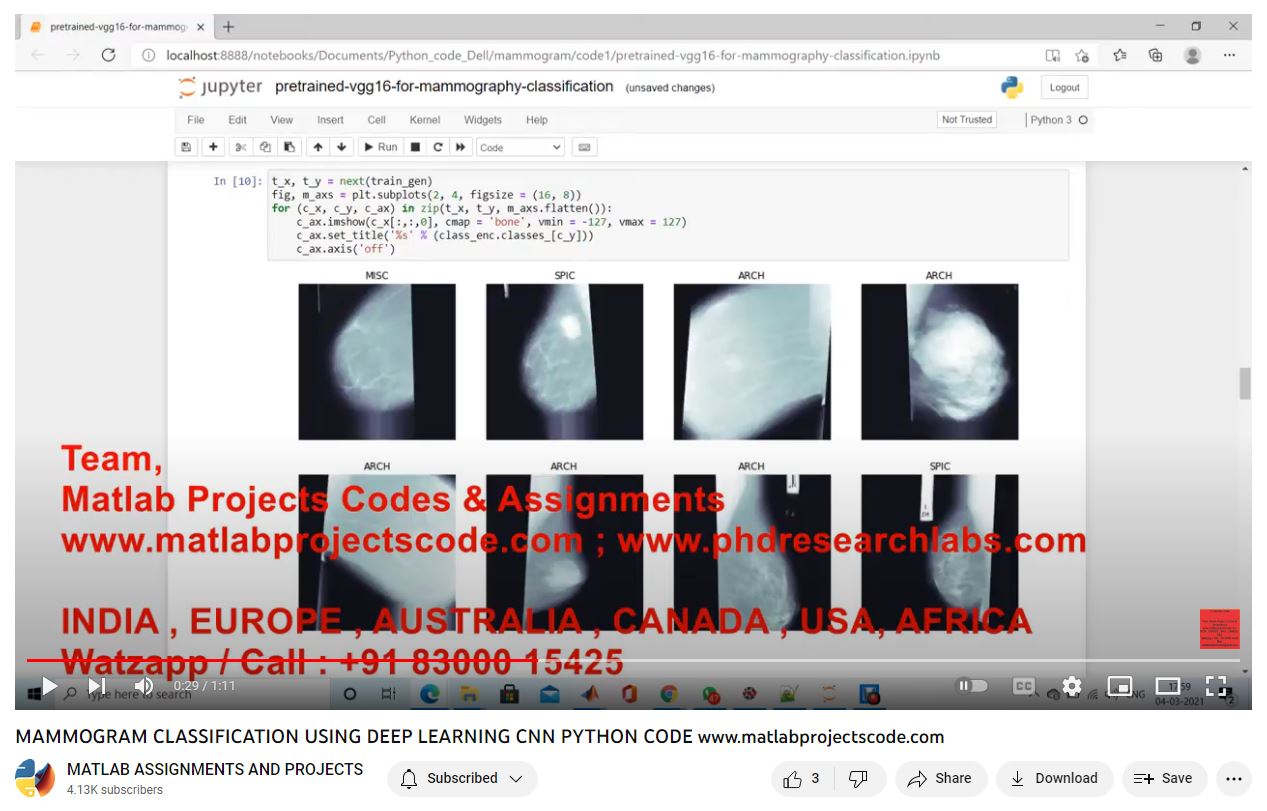1267x811 pixels.
Task: Open the Code cell type dropdown
Action: pos(520,147)
